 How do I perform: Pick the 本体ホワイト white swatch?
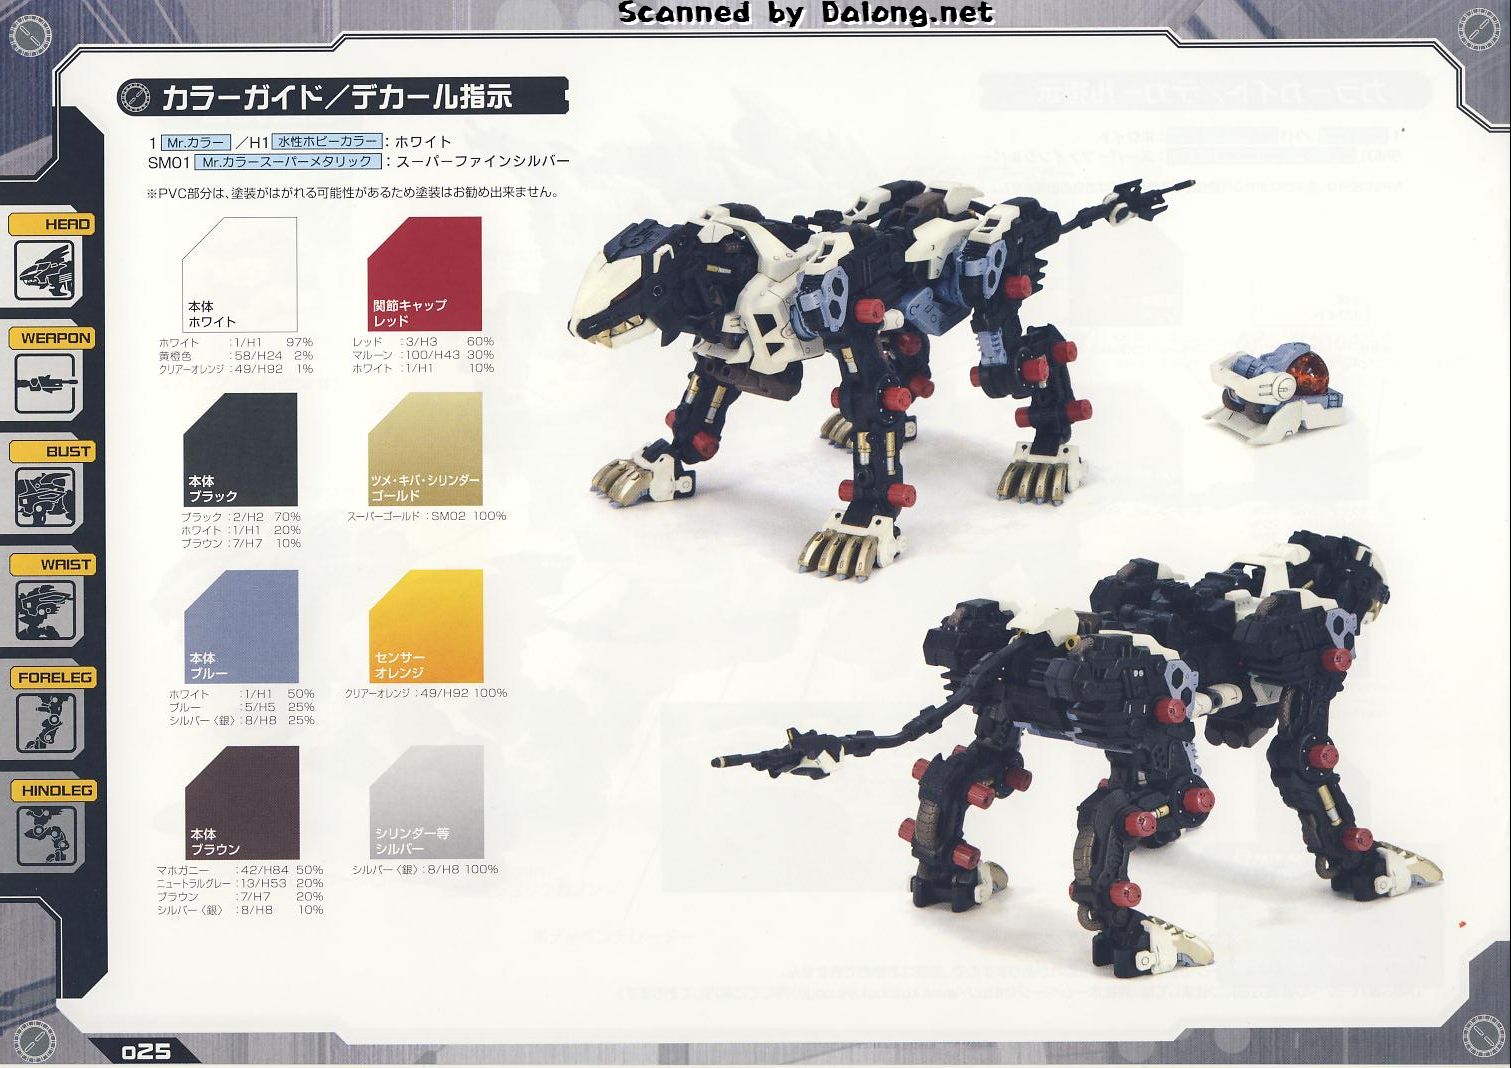(240, 275)
